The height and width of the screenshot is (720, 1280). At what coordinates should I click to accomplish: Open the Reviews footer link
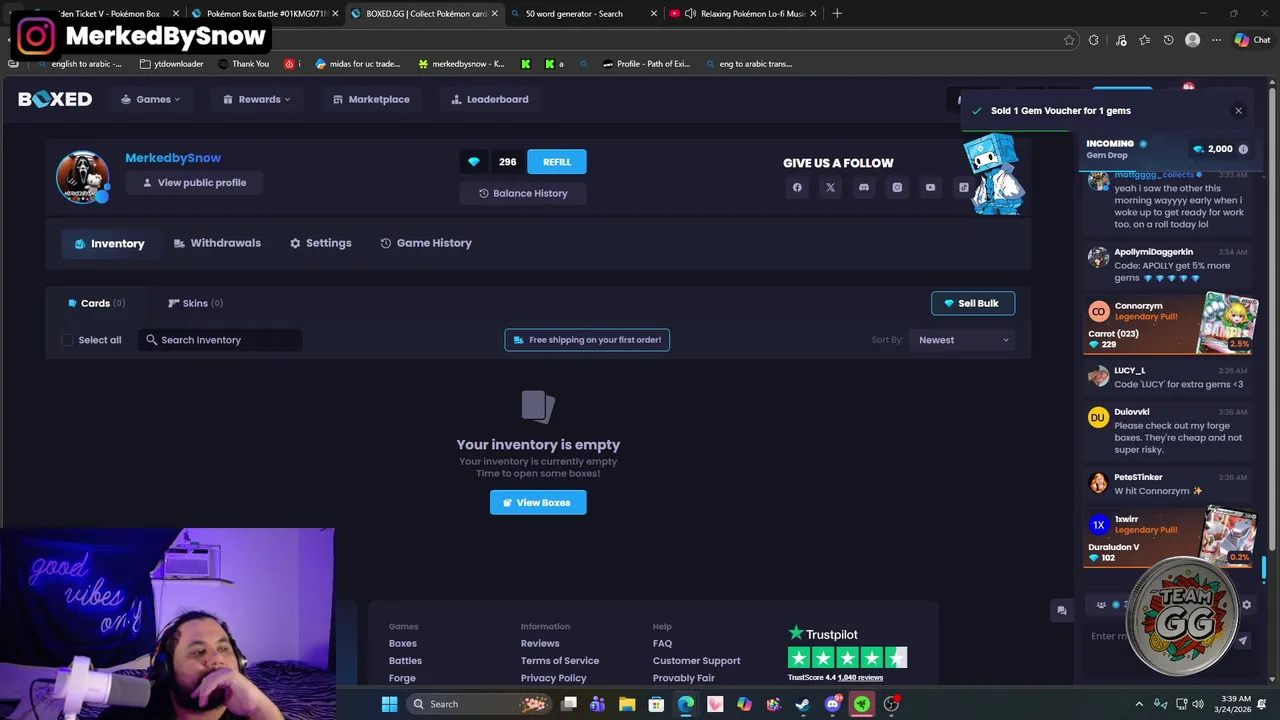(540, 643)
